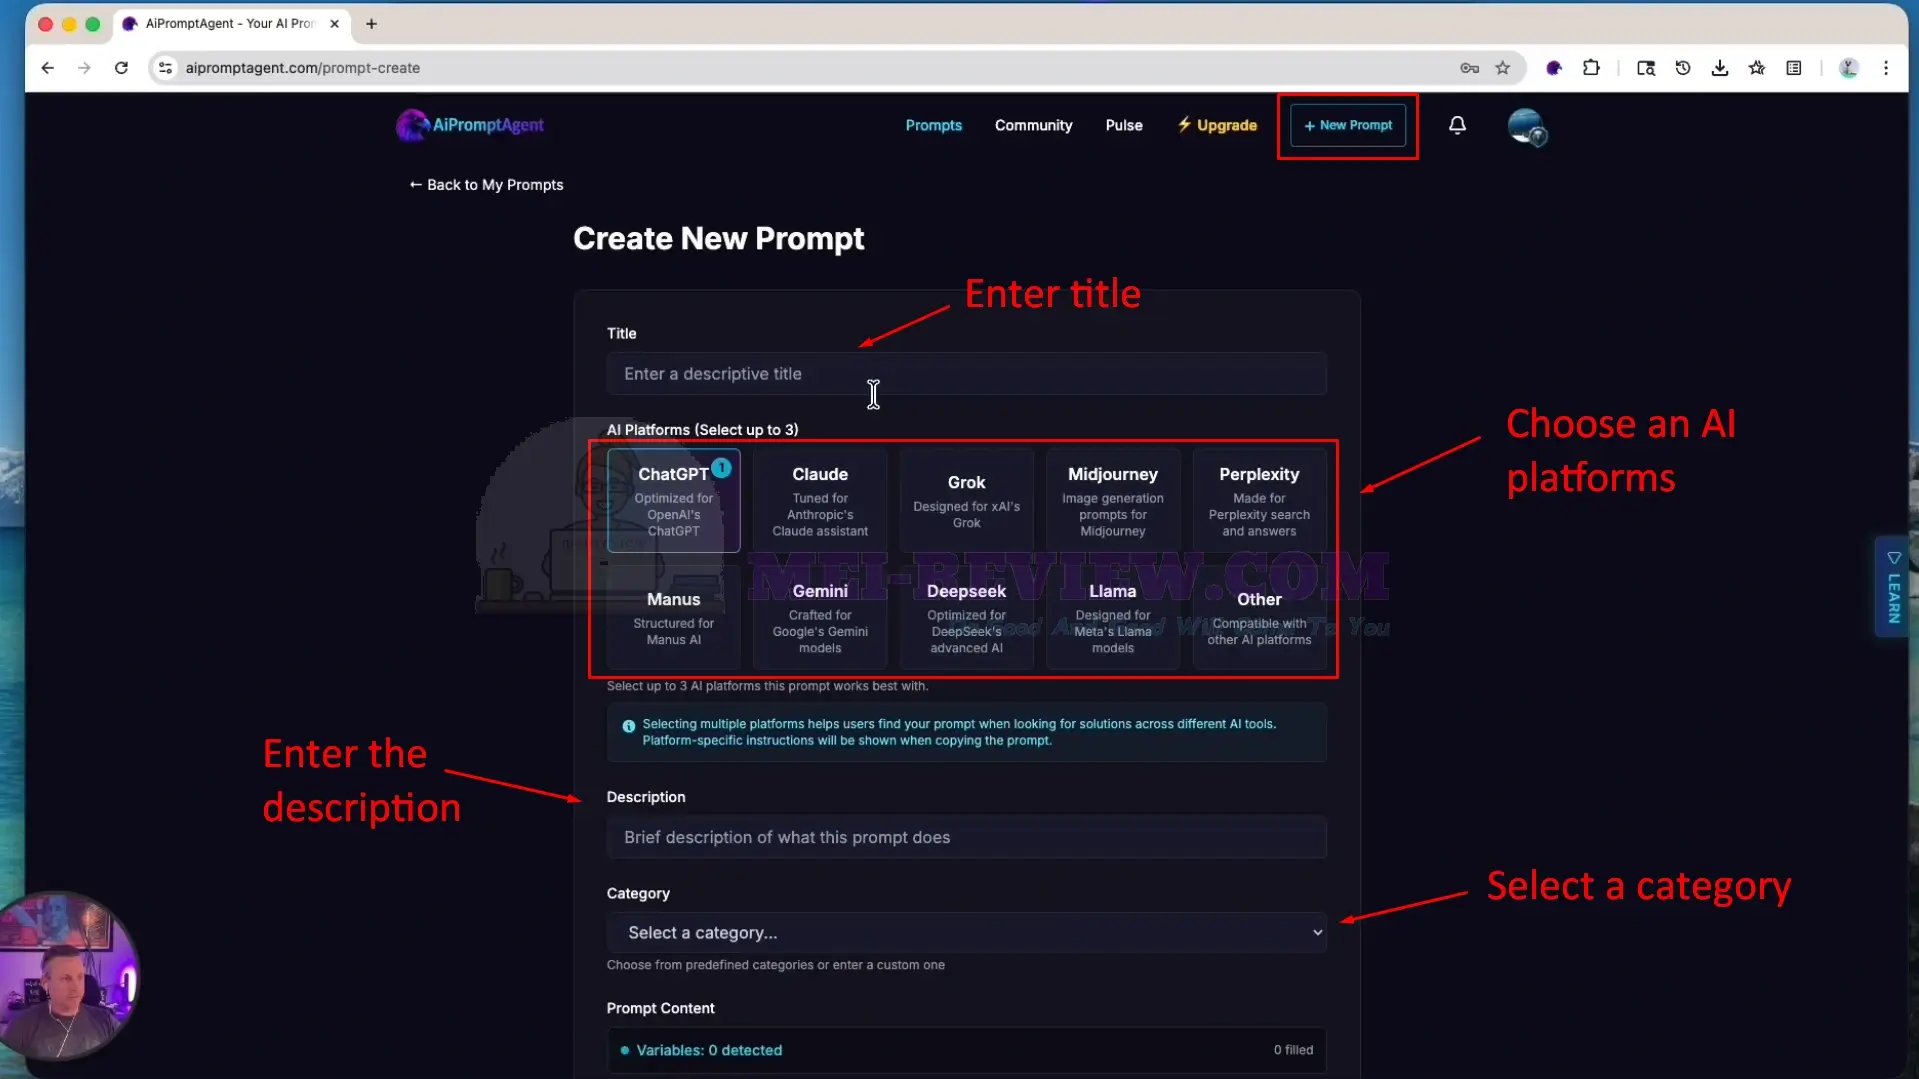Reload the page with the refresh icon
This screenshot has height=1079, width=1919.
pyautogui.click(x=121, y=68)
